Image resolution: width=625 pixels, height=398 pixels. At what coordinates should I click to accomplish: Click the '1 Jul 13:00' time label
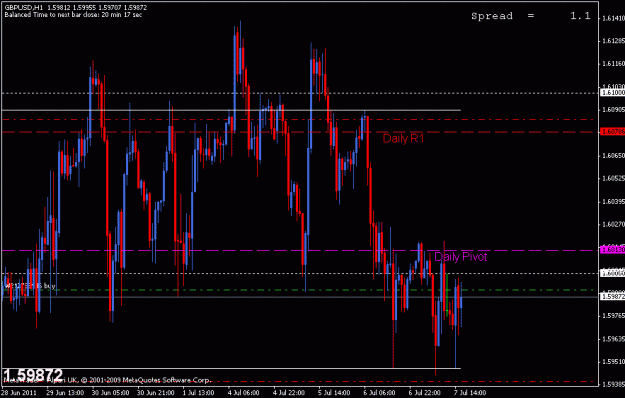199,393
